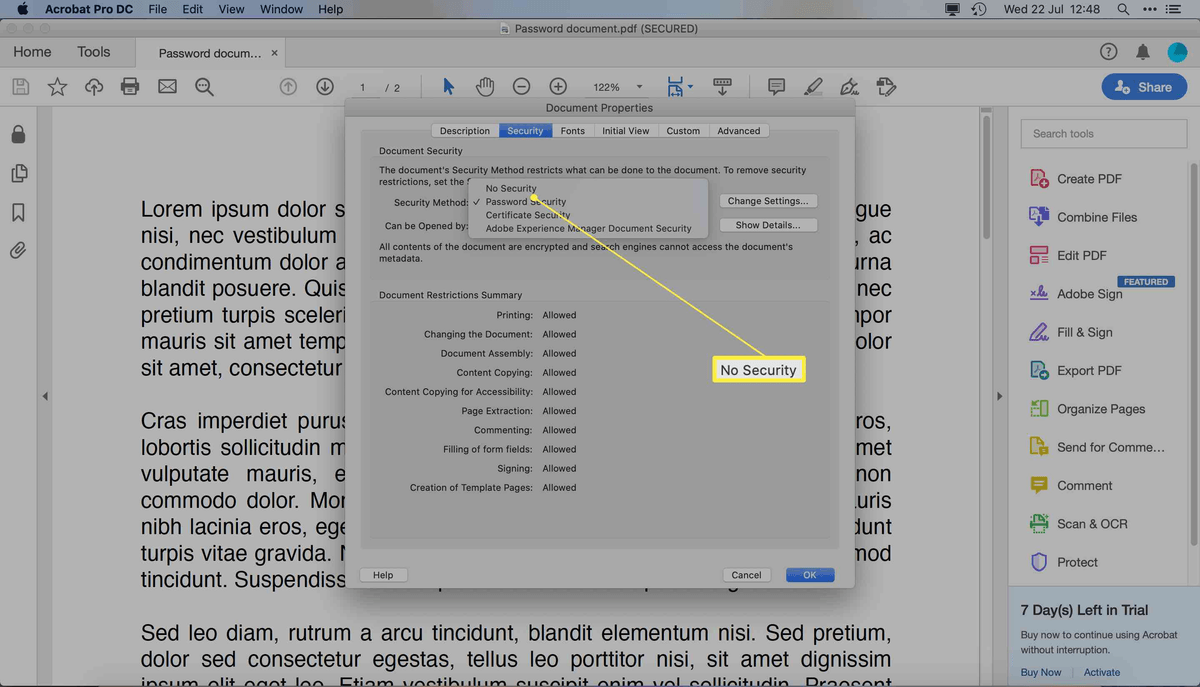Open the Comment speech bubble tool

pyautogui.click(x=776, y=86)
